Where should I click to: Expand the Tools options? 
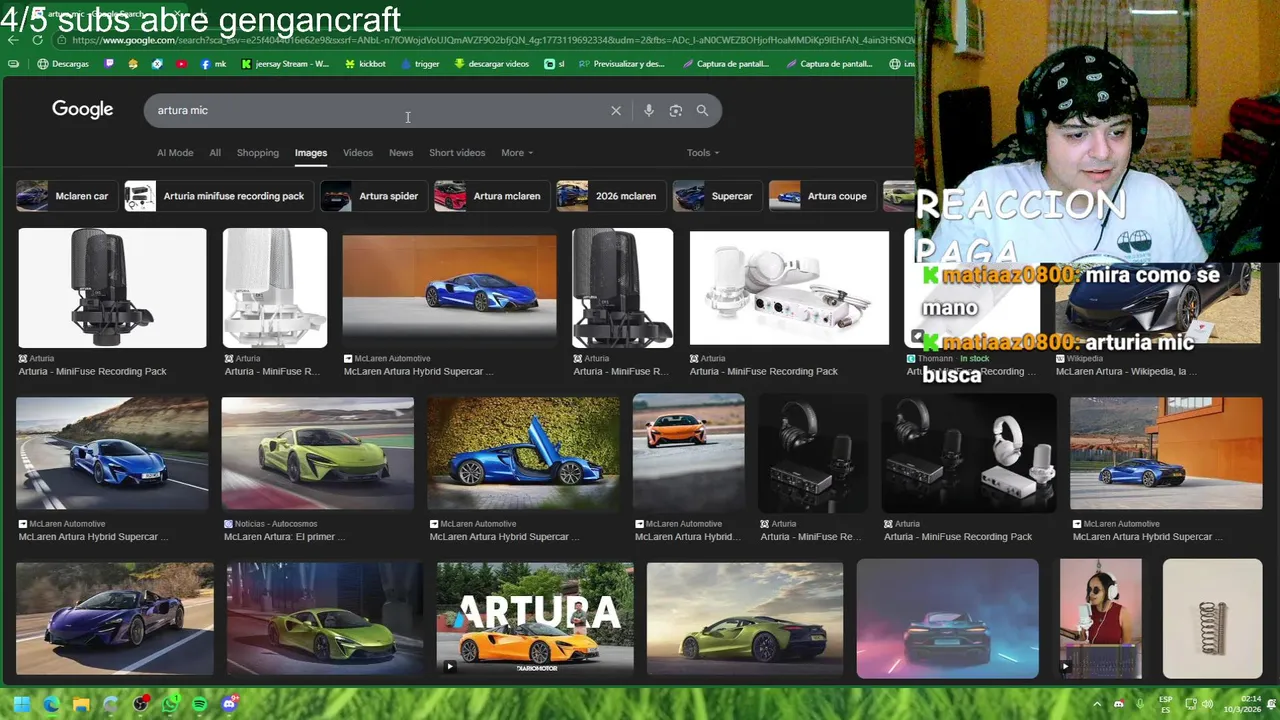coord(703,153)
